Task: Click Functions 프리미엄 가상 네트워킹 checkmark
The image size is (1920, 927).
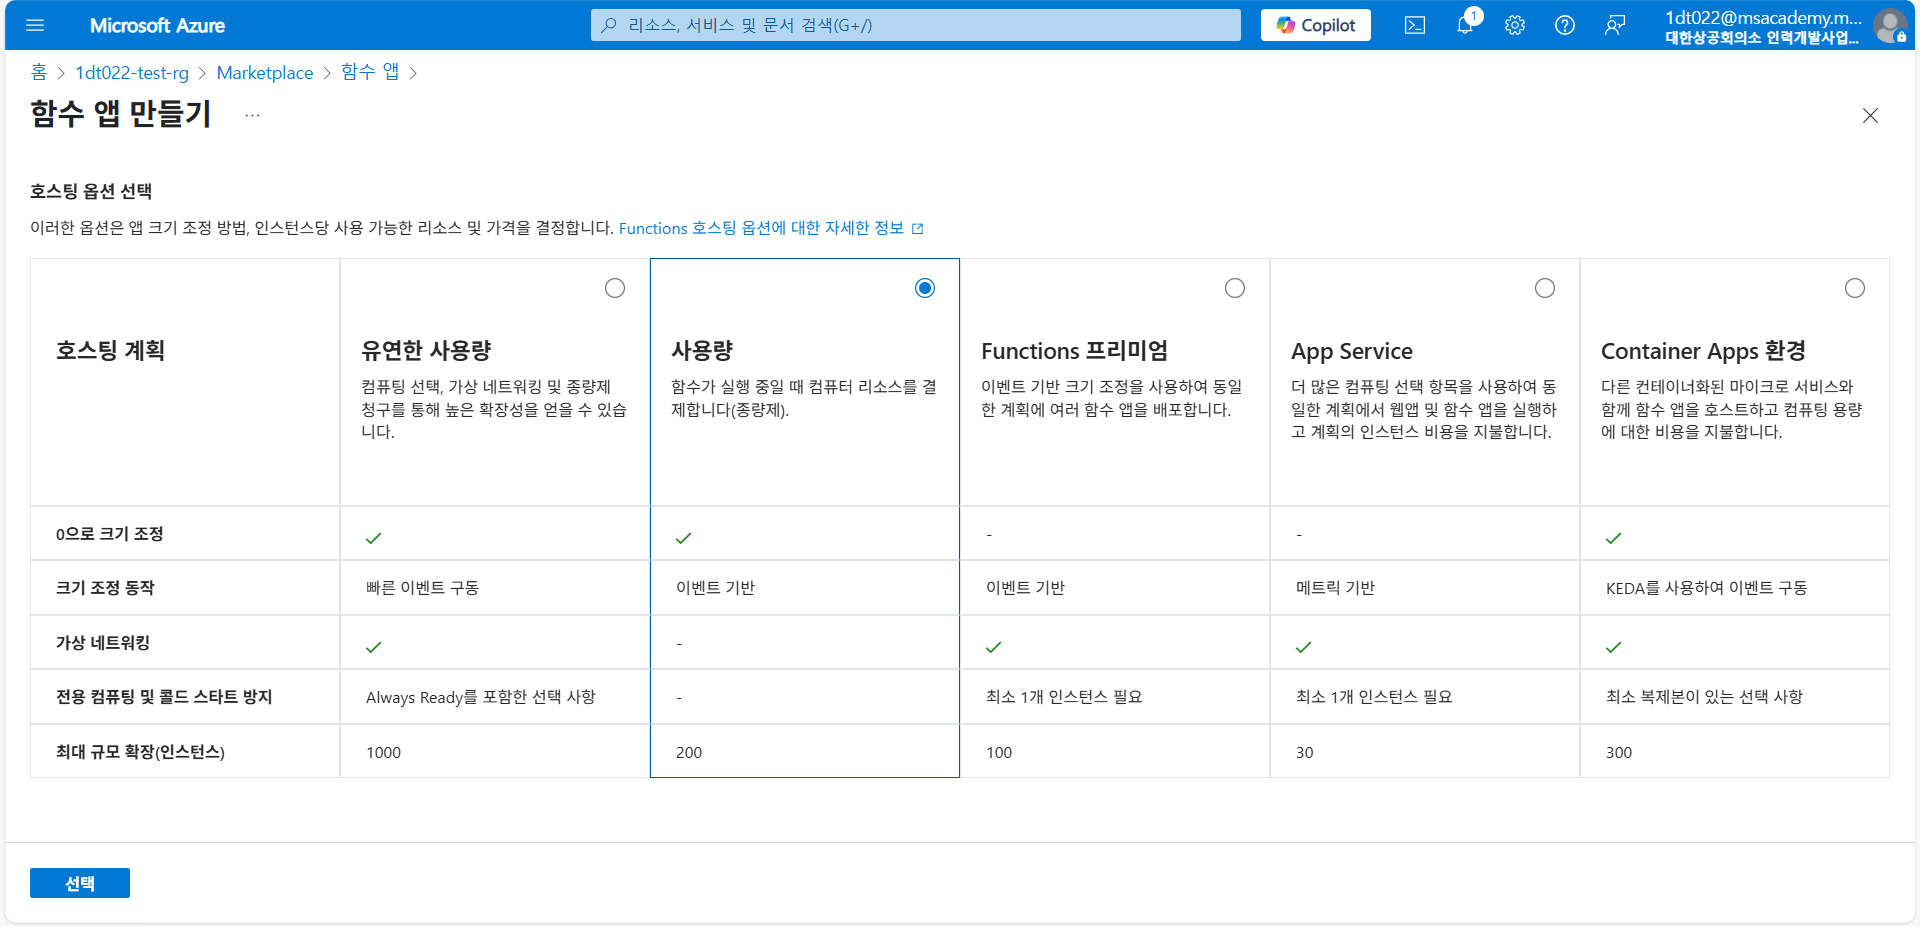Action: tap(994, 647)
